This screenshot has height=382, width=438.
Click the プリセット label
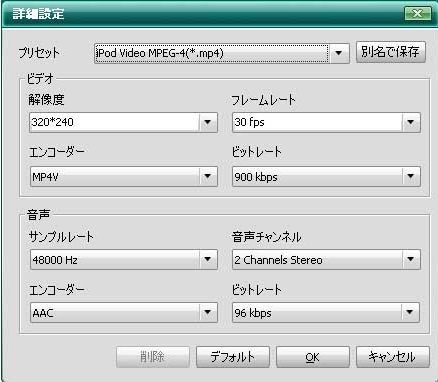point(39,52)
